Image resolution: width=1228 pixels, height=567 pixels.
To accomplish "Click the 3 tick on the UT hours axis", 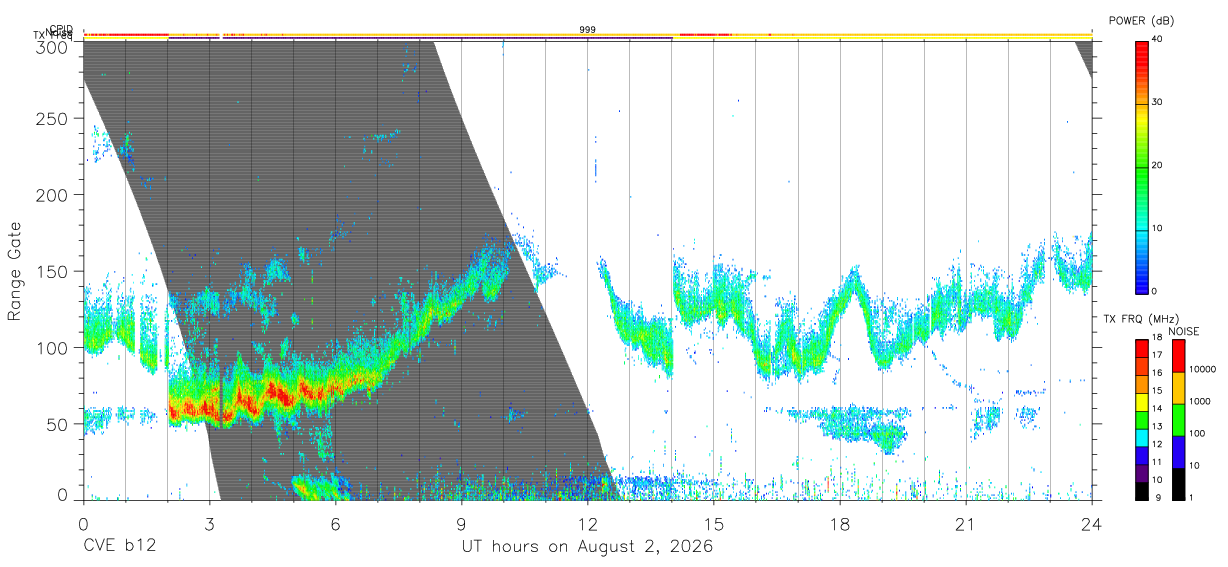I will (x=209, y=523).
